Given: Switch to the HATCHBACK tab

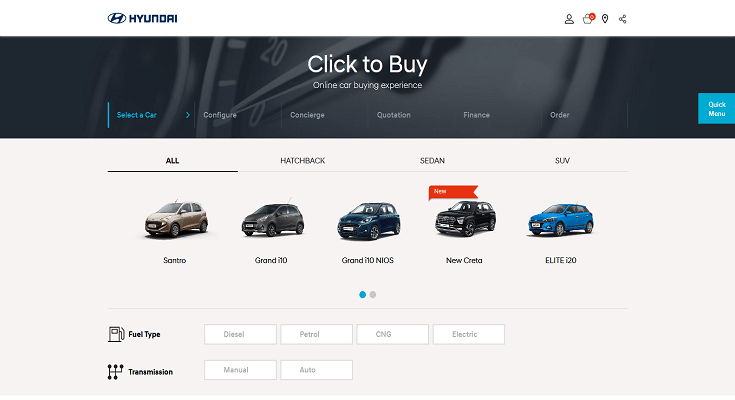Looking at the screenshot, I should pos(302,160).
